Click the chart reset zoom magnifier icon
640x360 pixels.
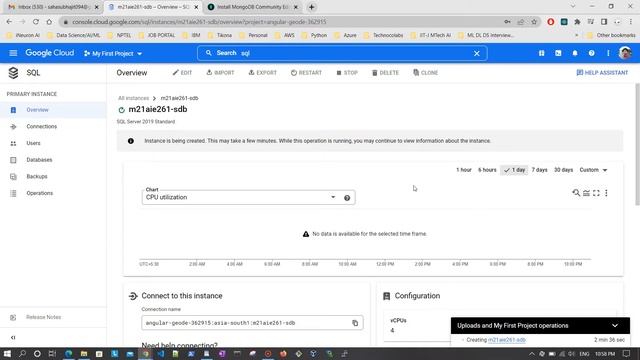click(x=576, y=193)
